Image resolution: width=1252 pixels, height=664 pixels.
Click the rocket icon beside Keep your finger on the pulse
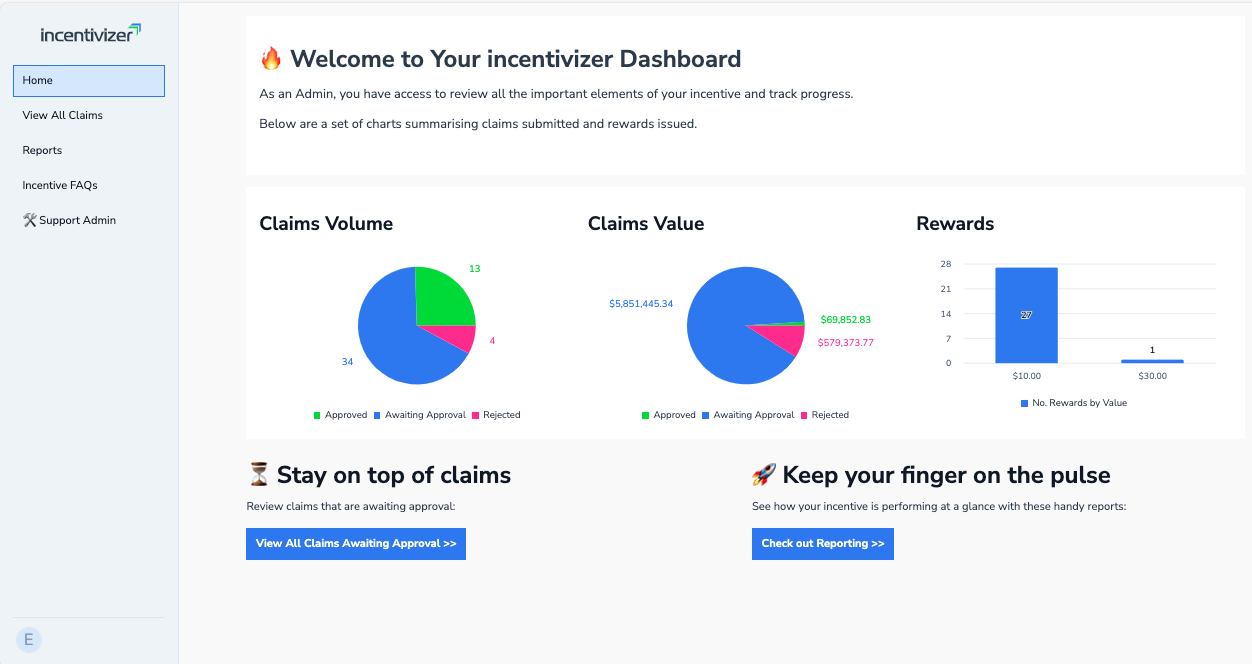coord(764,475)
